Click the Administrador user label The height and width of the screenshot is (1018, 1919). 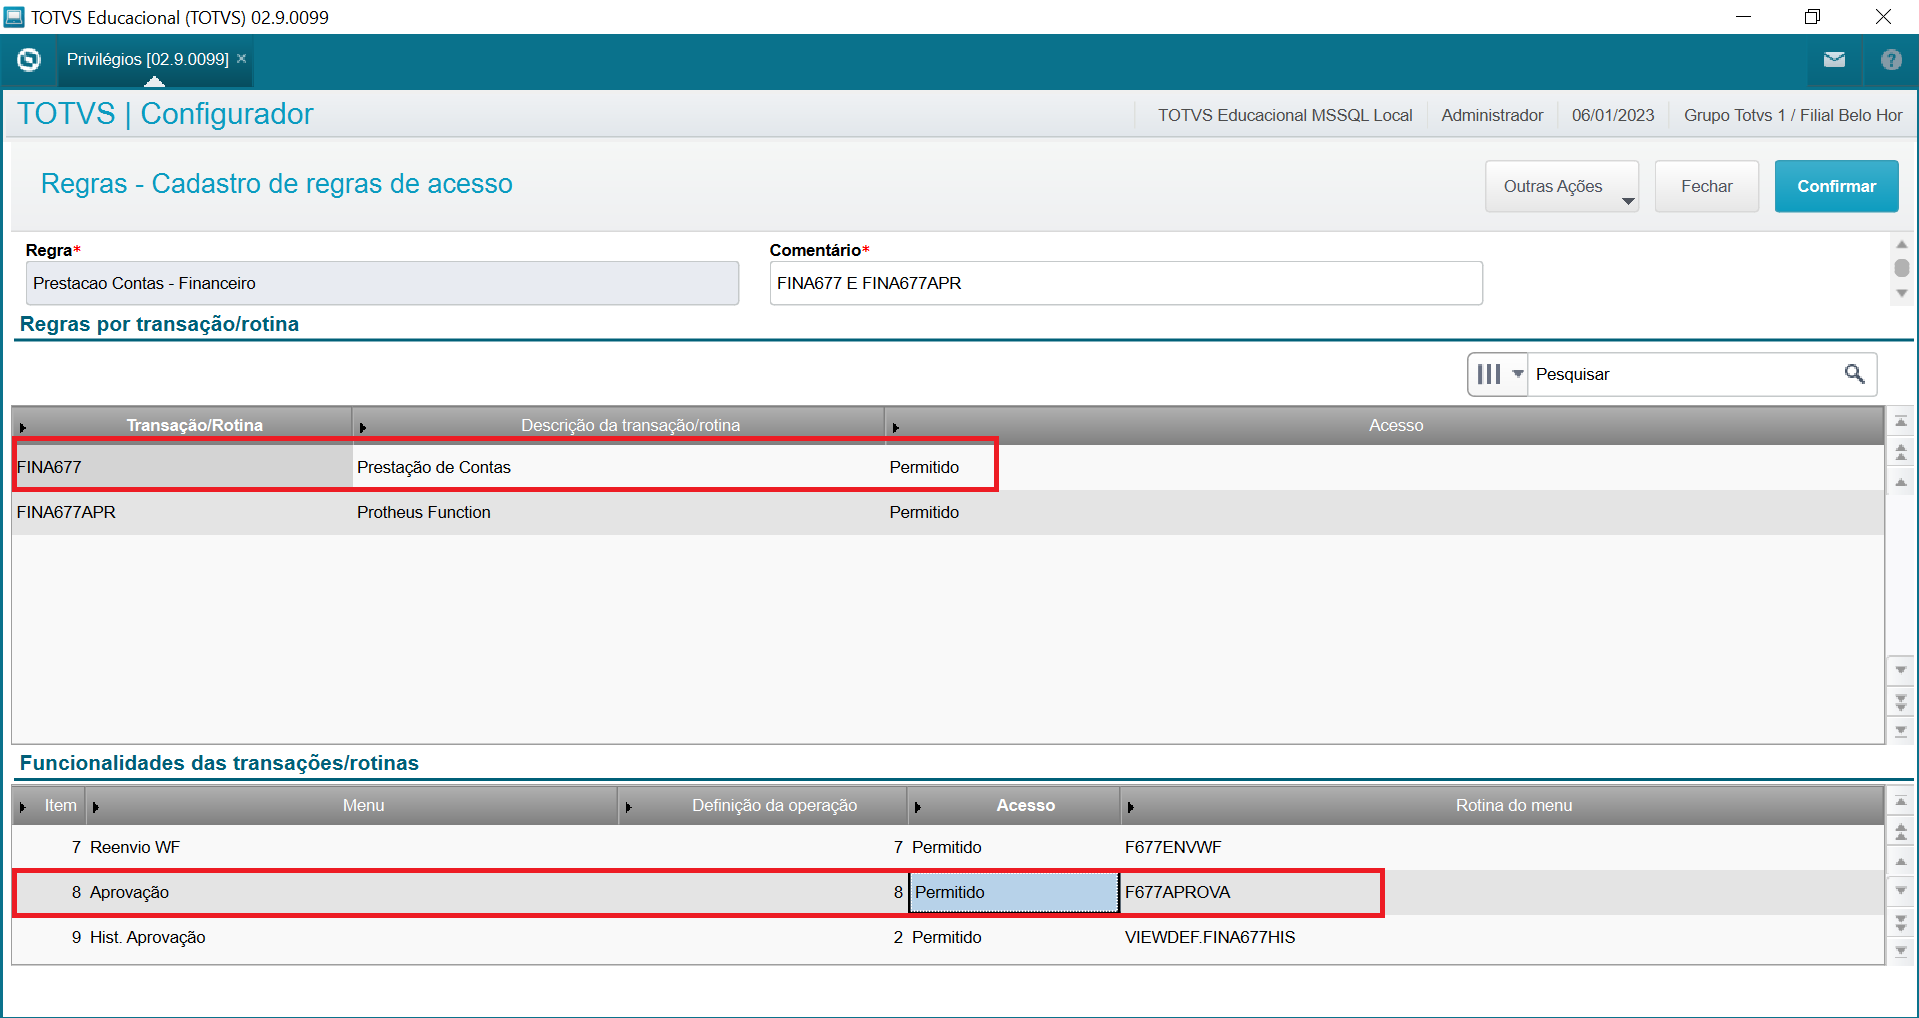[x=1492, y=115]
